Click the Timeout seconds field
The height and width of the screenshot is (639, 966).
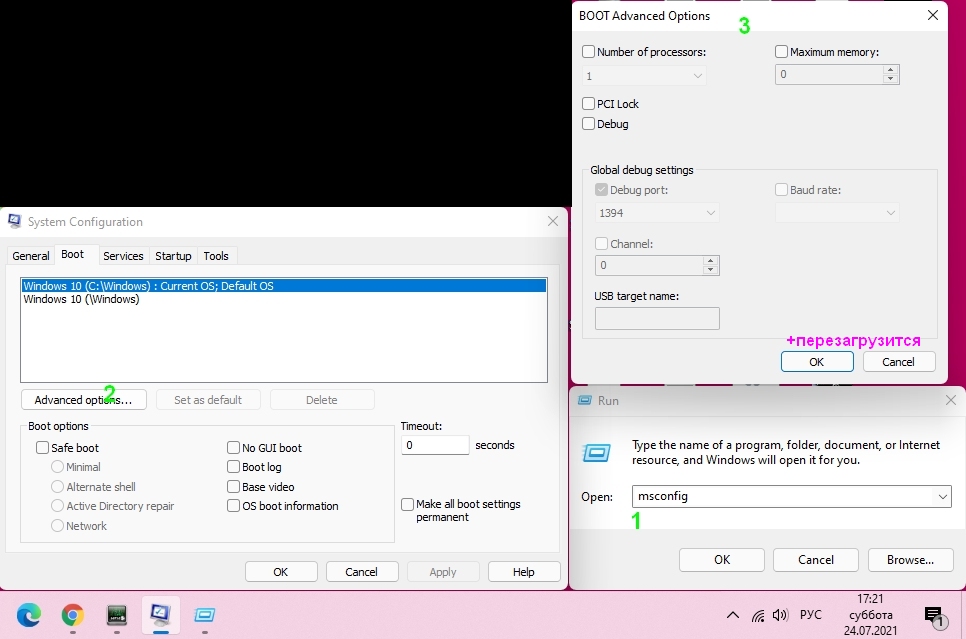[435, 445]
